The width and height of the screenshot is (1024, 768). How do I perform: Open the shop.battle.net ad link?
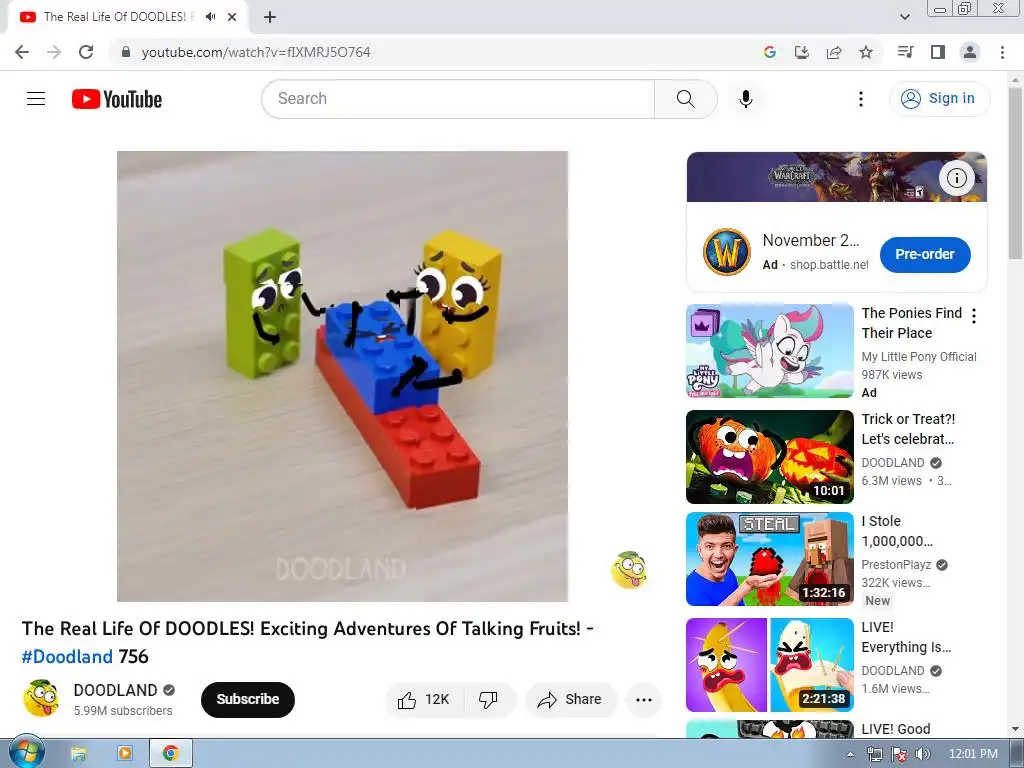[829, 264]
